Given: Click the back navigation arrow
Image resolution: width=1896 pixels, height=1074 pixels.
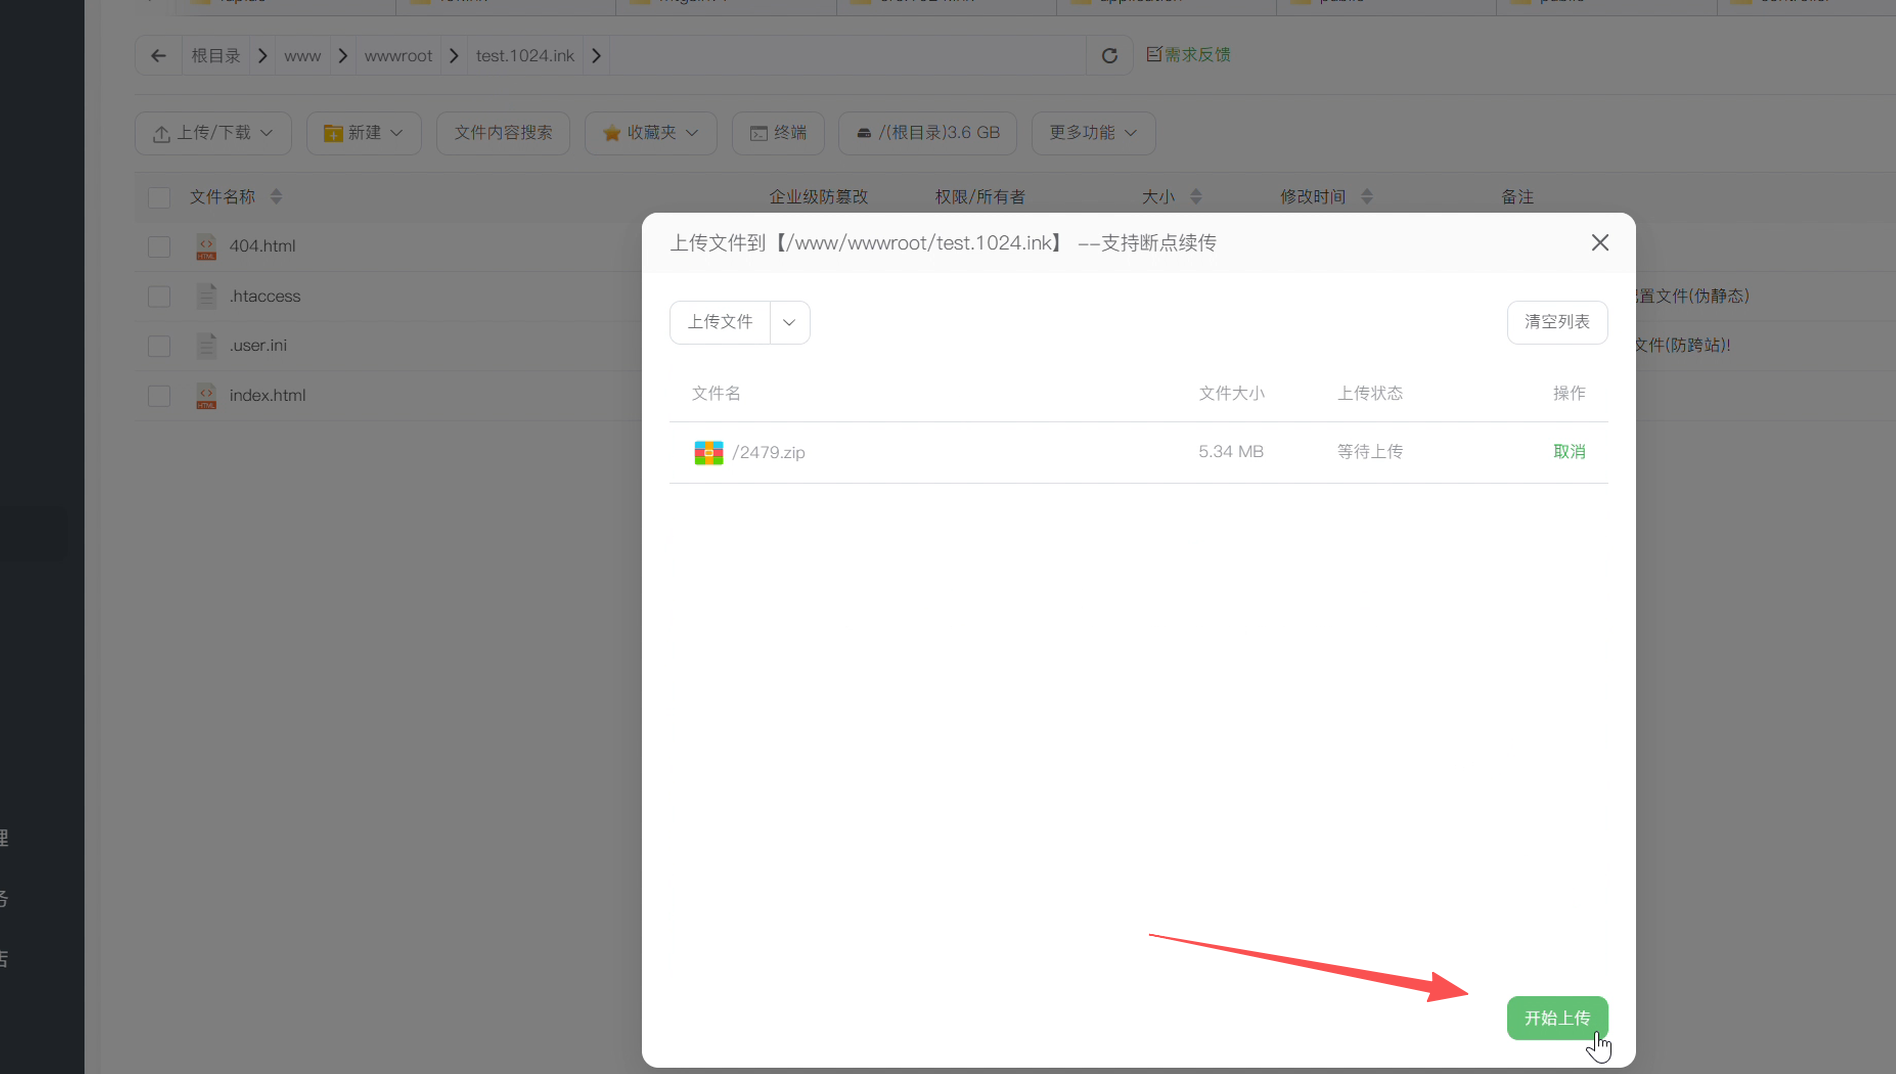Looking at the screenshot, I should click(158, 55).
